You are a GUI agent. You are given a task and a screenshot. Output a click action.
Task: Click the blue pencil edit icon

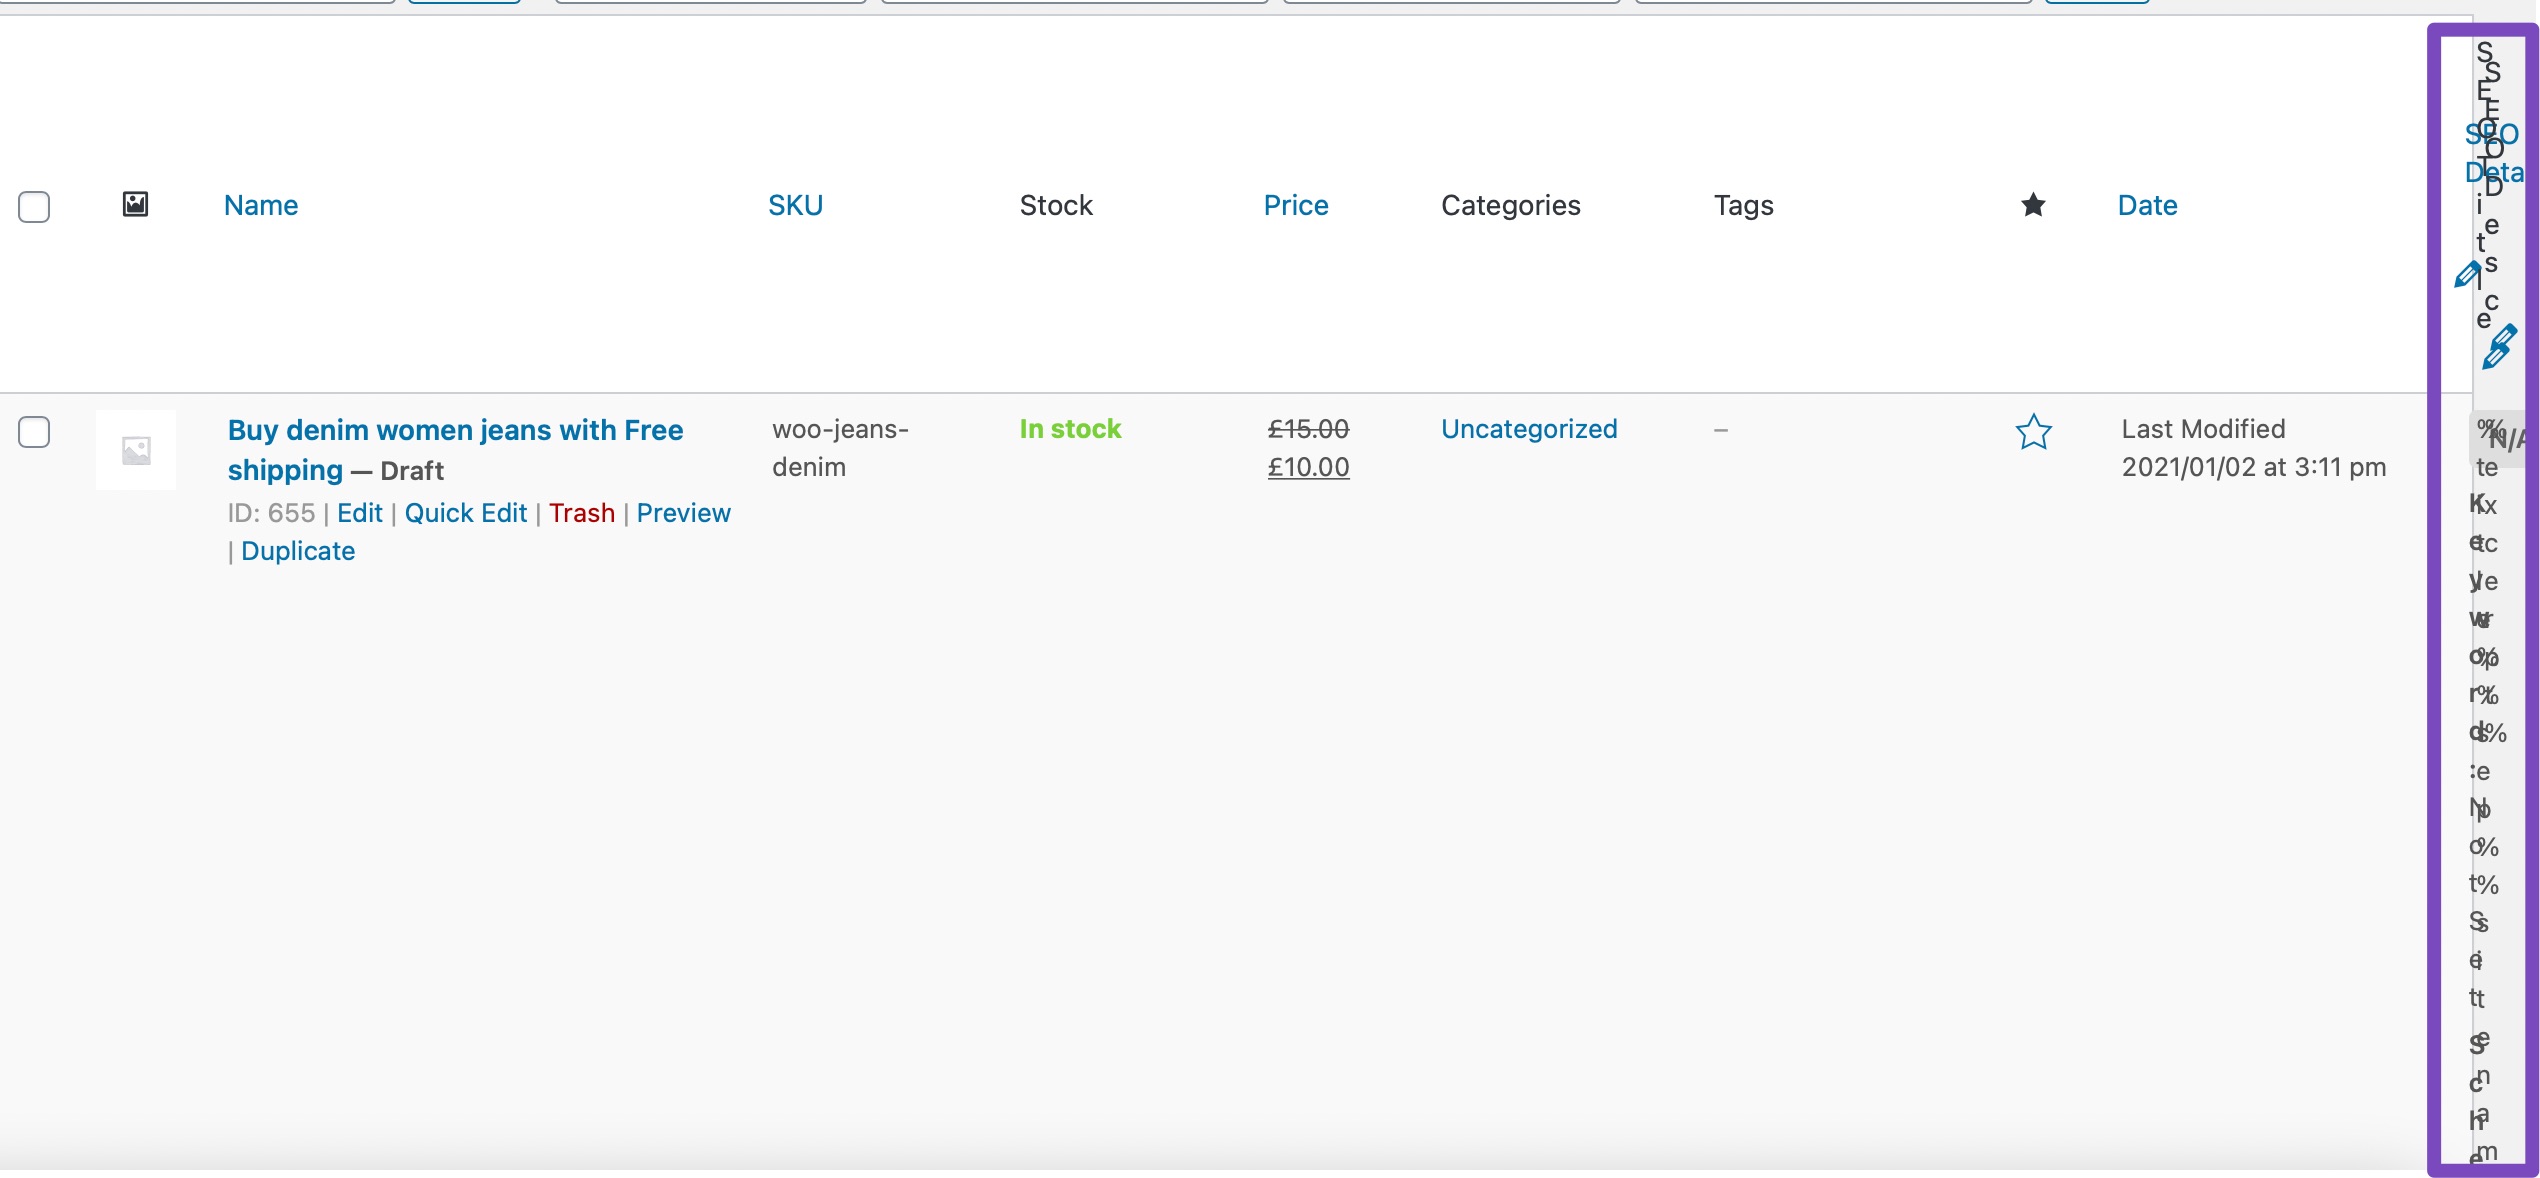point(2467,277)
